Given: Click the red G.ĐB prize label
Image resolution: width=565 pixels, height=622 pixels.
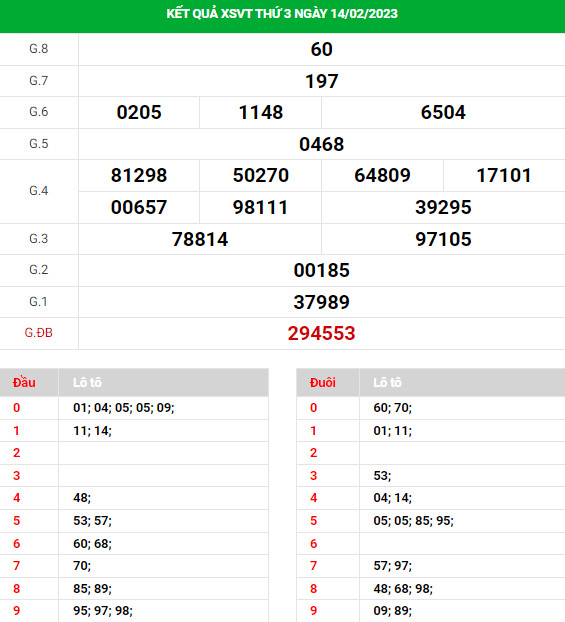Looking at the screenshot, I should 38,332.
